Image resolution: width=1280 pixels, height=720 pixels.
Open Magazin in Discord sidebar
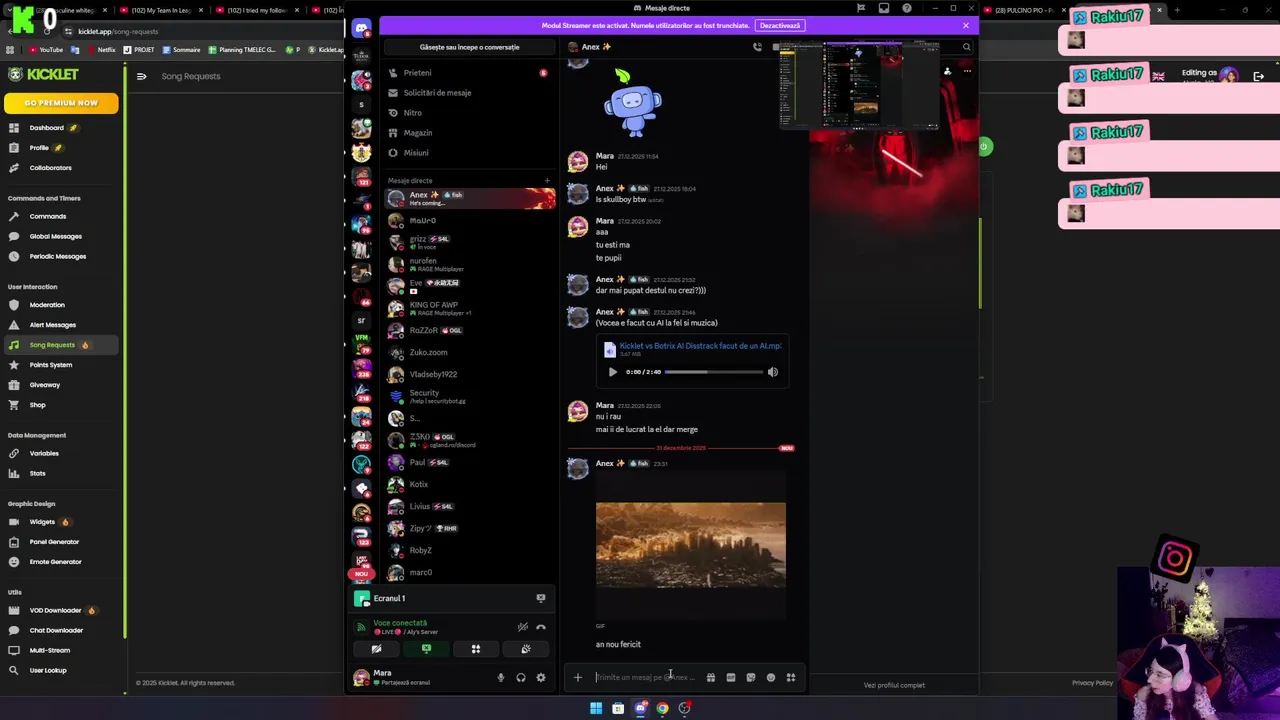tap(467, 133)
